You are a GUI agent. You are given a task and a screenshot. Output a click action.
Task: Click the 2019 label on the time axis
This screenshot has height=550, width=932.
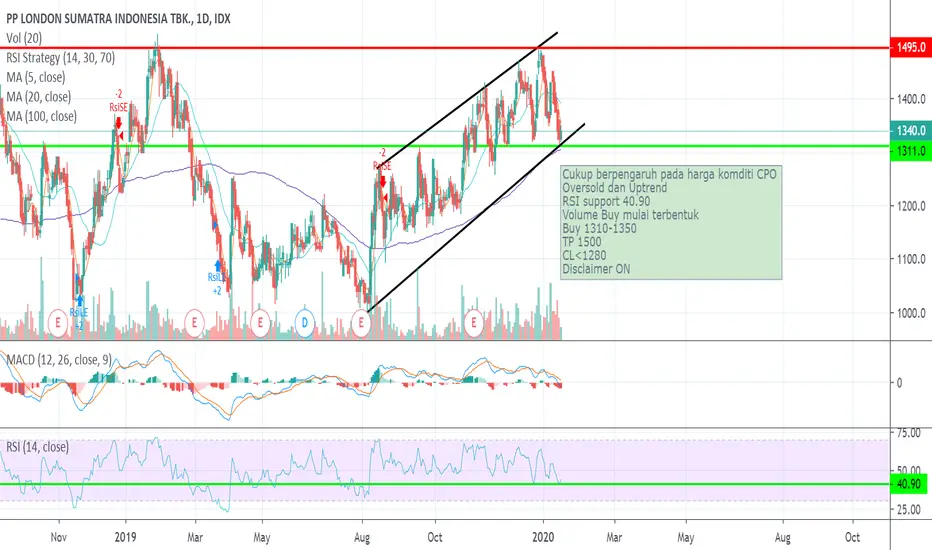(125, 538)
